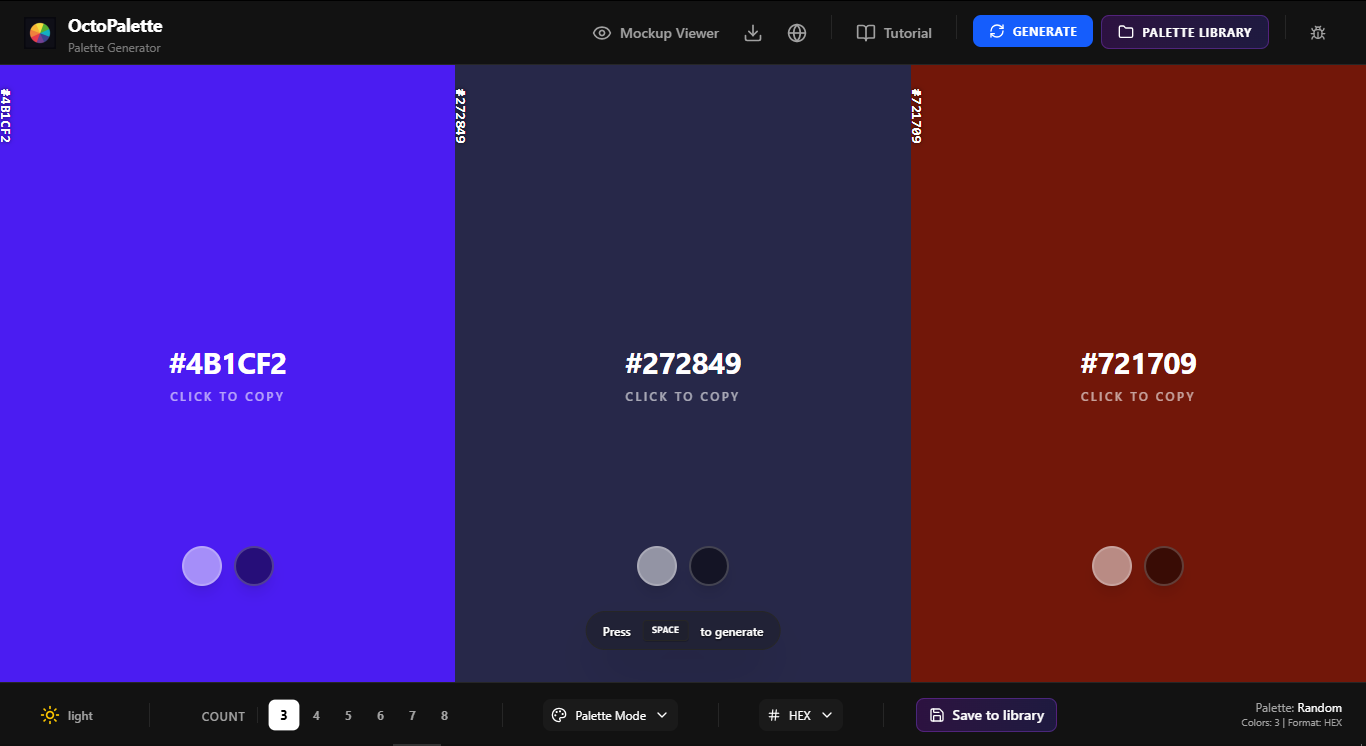
Task: Pick the lighter gray tint of #272849
Action: pos(657,566)
